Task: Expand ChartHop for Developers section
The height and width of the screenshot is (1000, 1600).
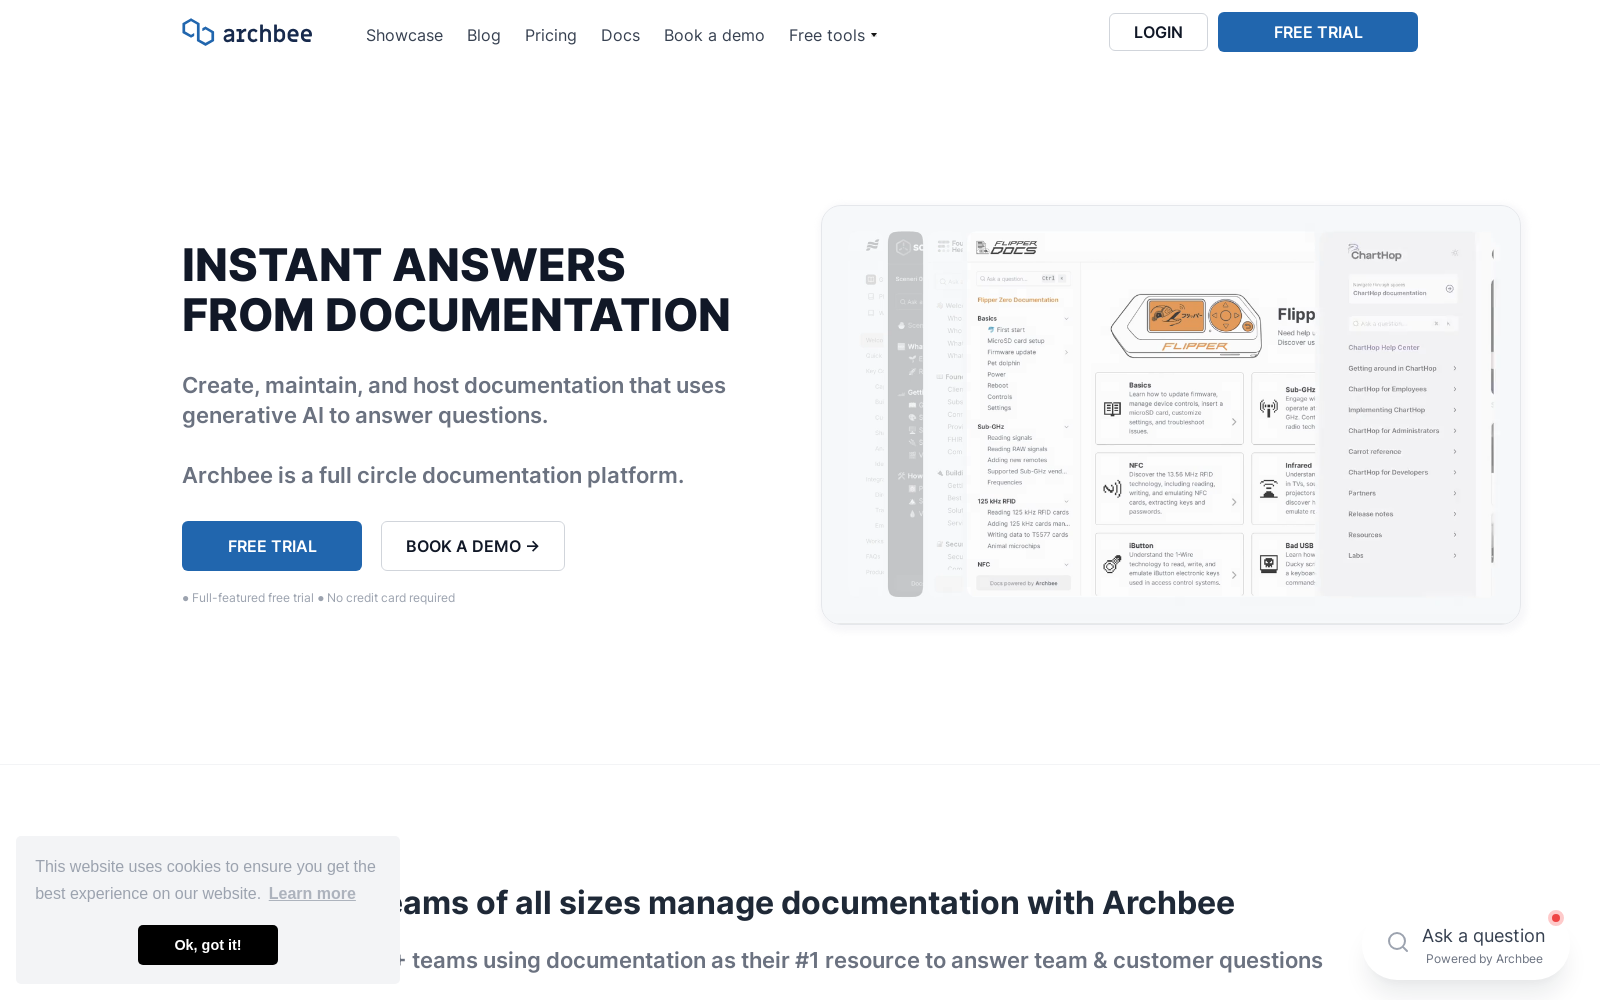Action: (x=1455, y=472)
